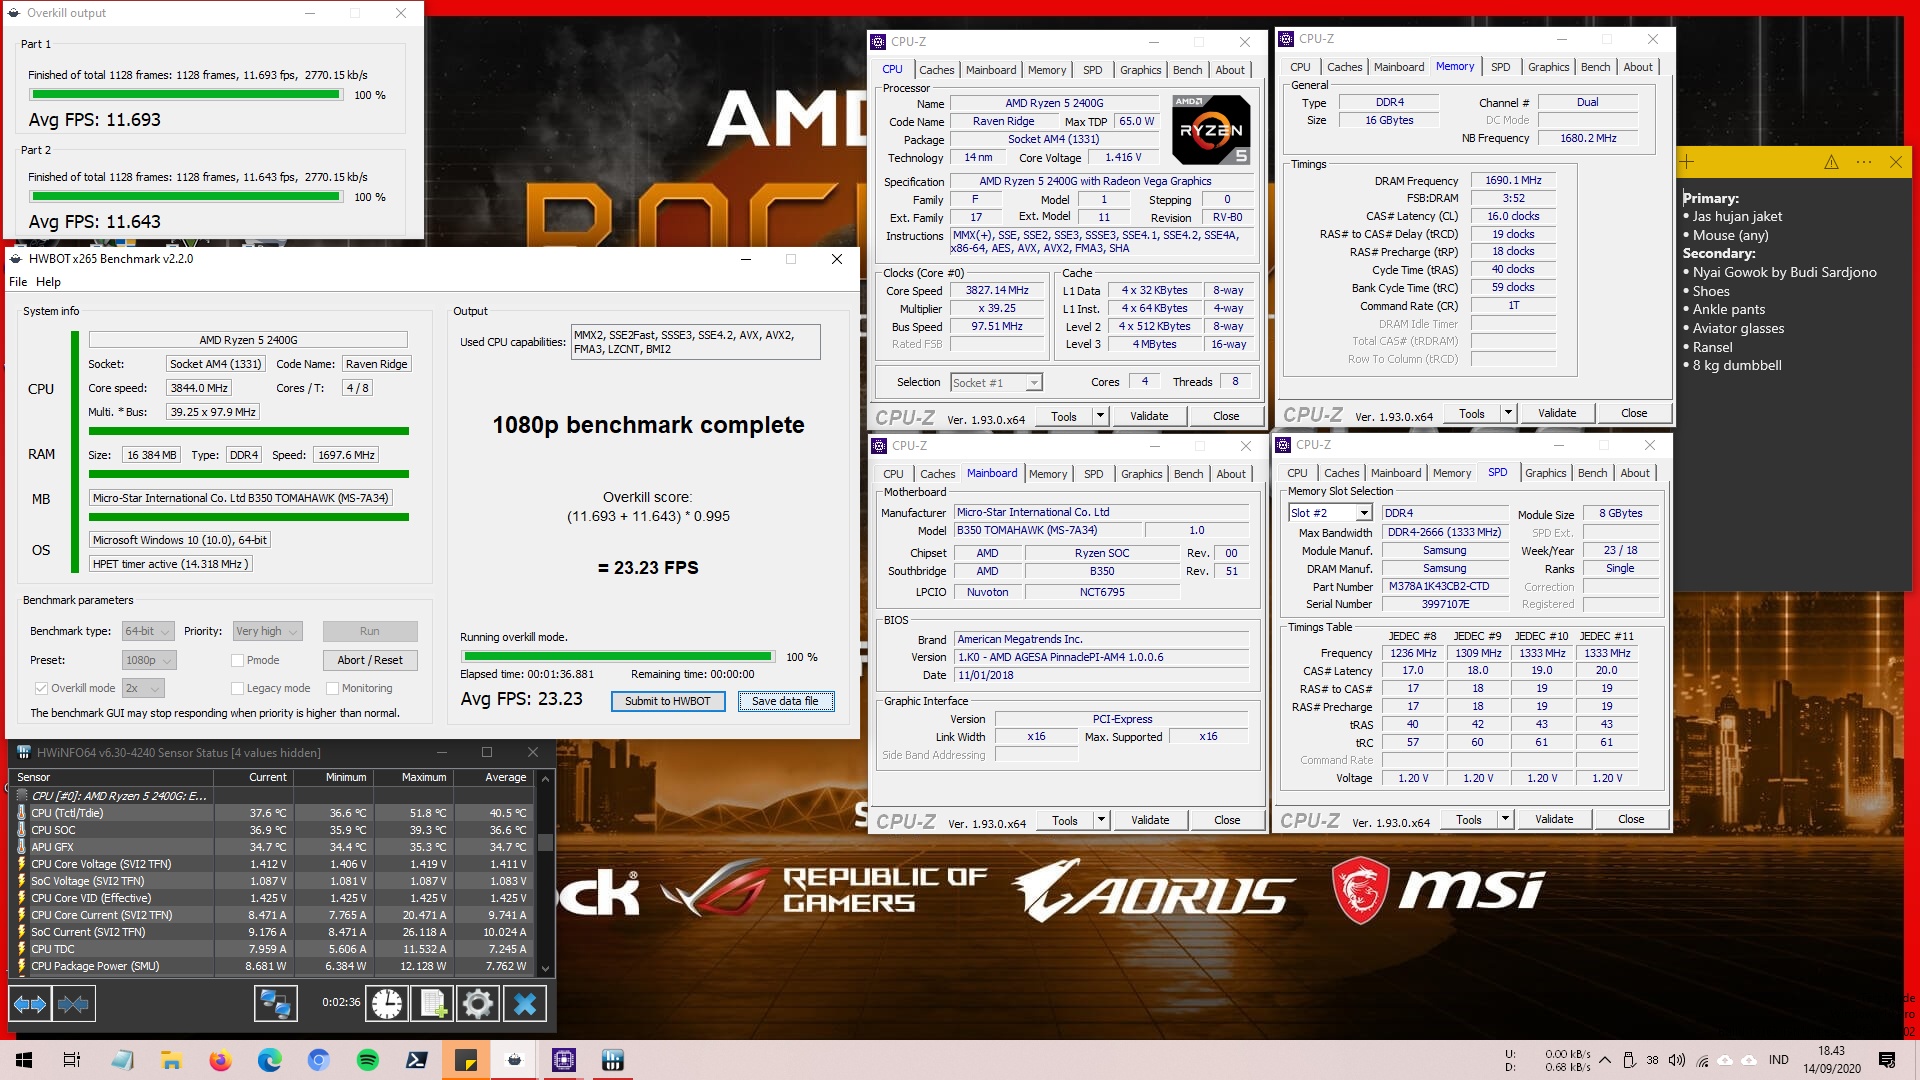Open CPU-Z Selection Socket #1 dropdown
The height and width of the screenshot is (1080, 1920).
point(995,382)
